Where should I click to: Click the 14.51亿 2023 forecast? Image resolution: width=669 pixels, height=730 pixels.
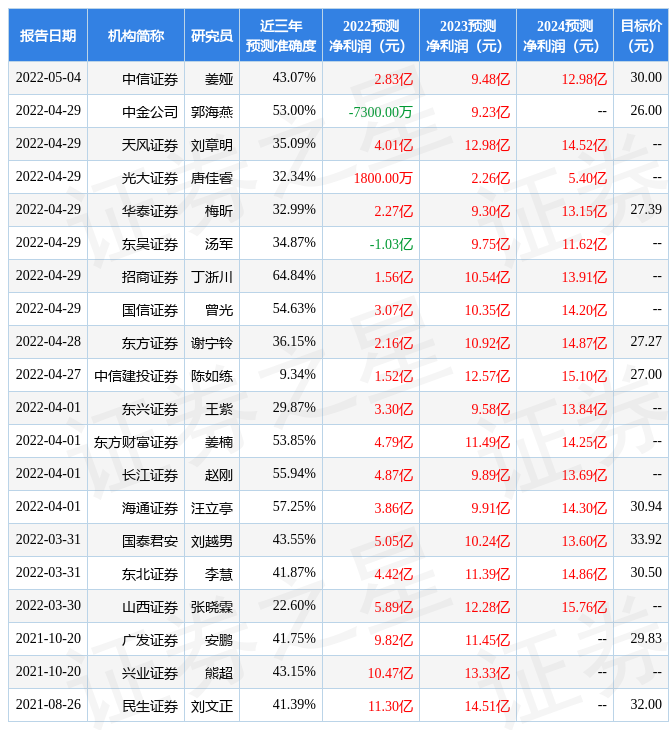tap(487, 707)
